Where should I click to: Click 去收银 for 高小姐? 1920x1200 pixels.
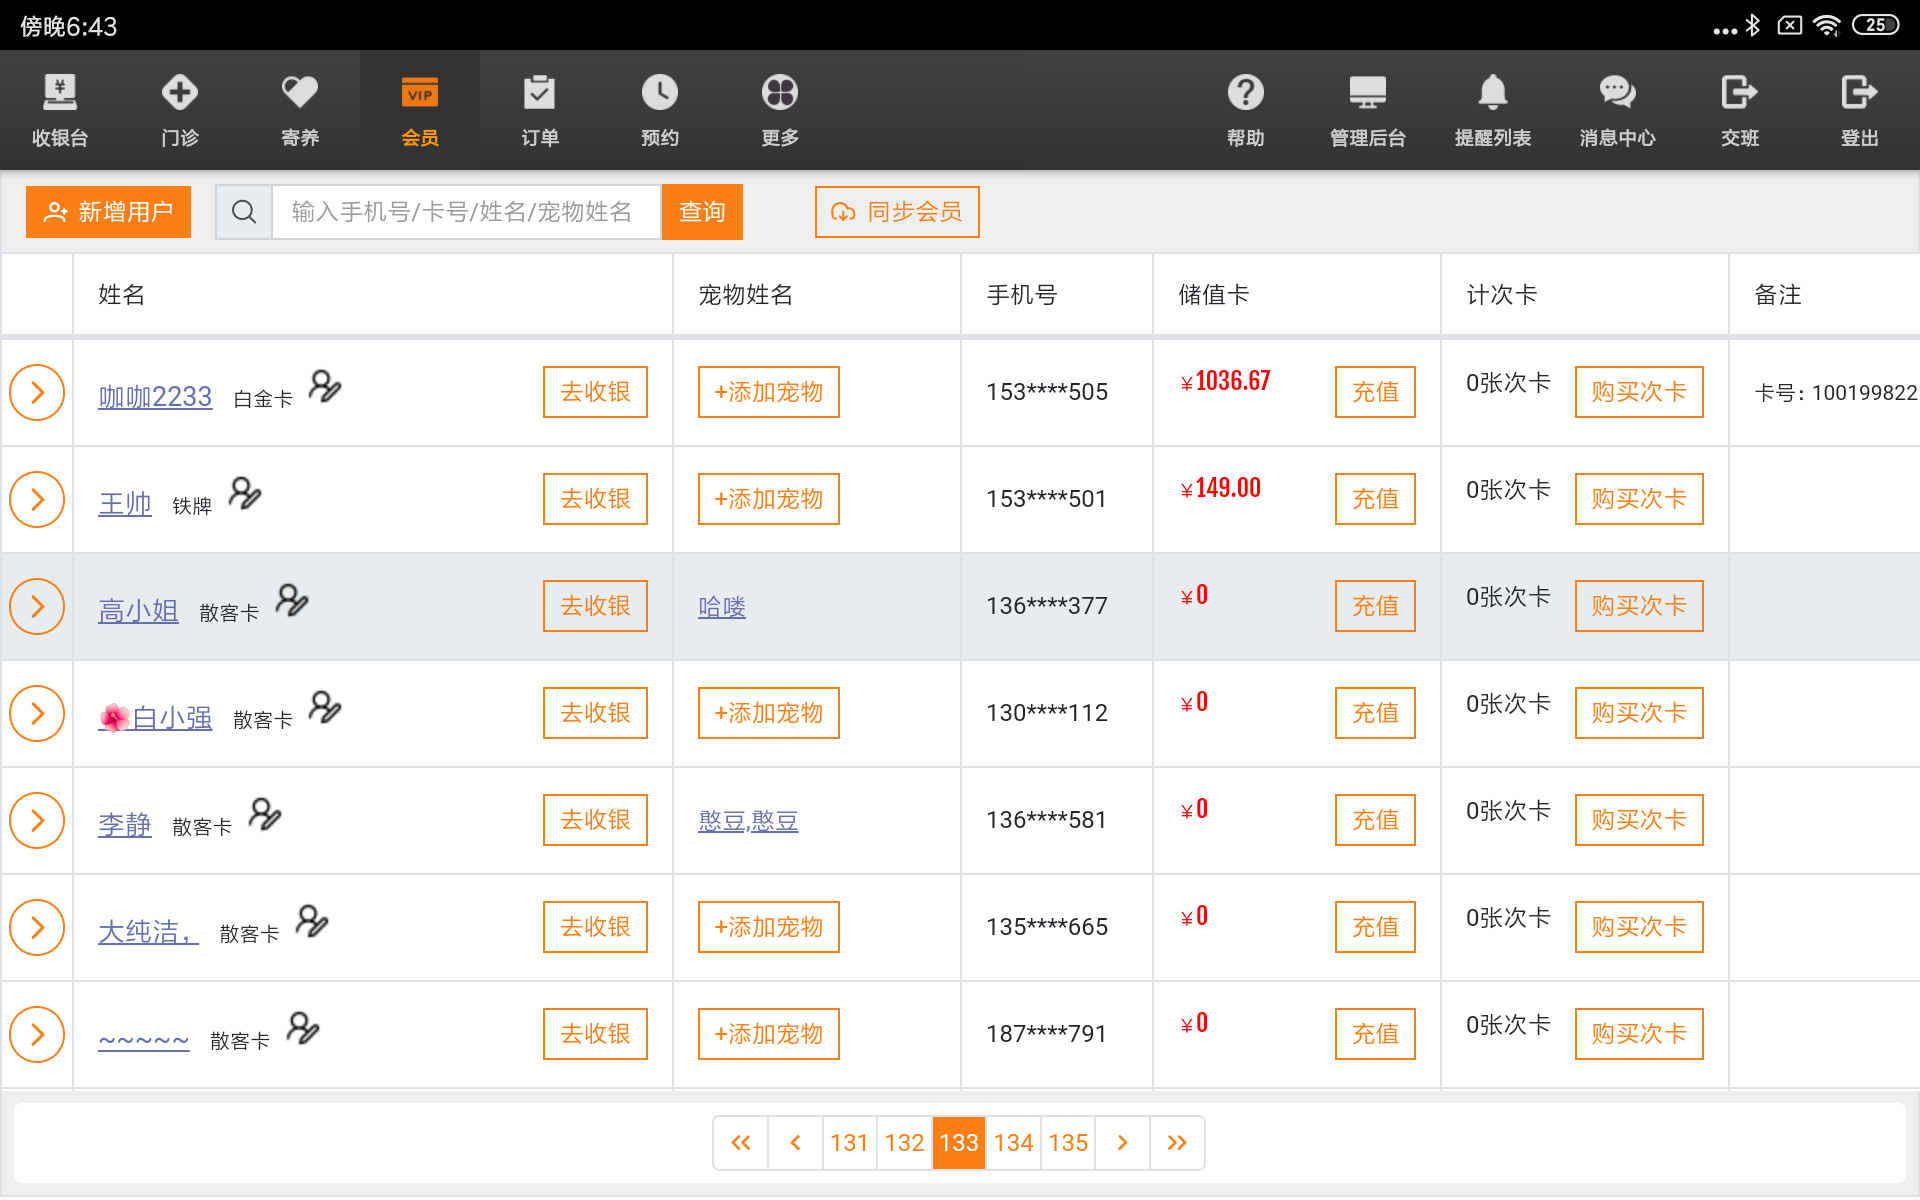[x=595, y=606]
